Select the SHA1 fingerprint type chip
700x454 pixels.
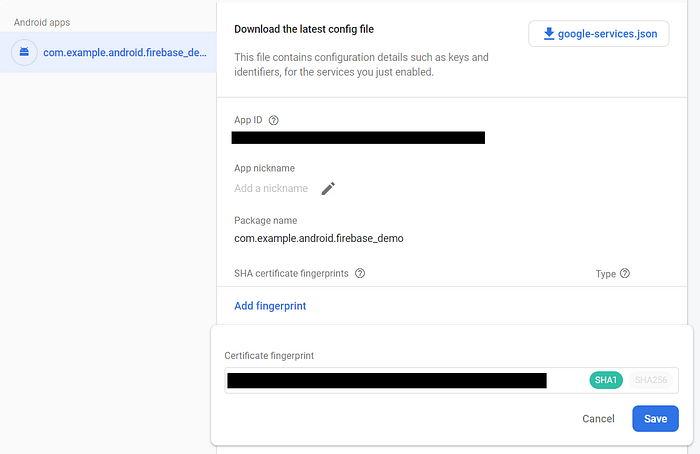point(606,380)
